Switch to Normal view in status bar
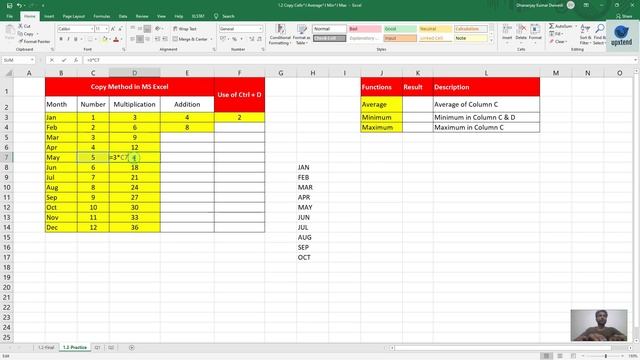This screenshot has height=360, width=640. 546,356
